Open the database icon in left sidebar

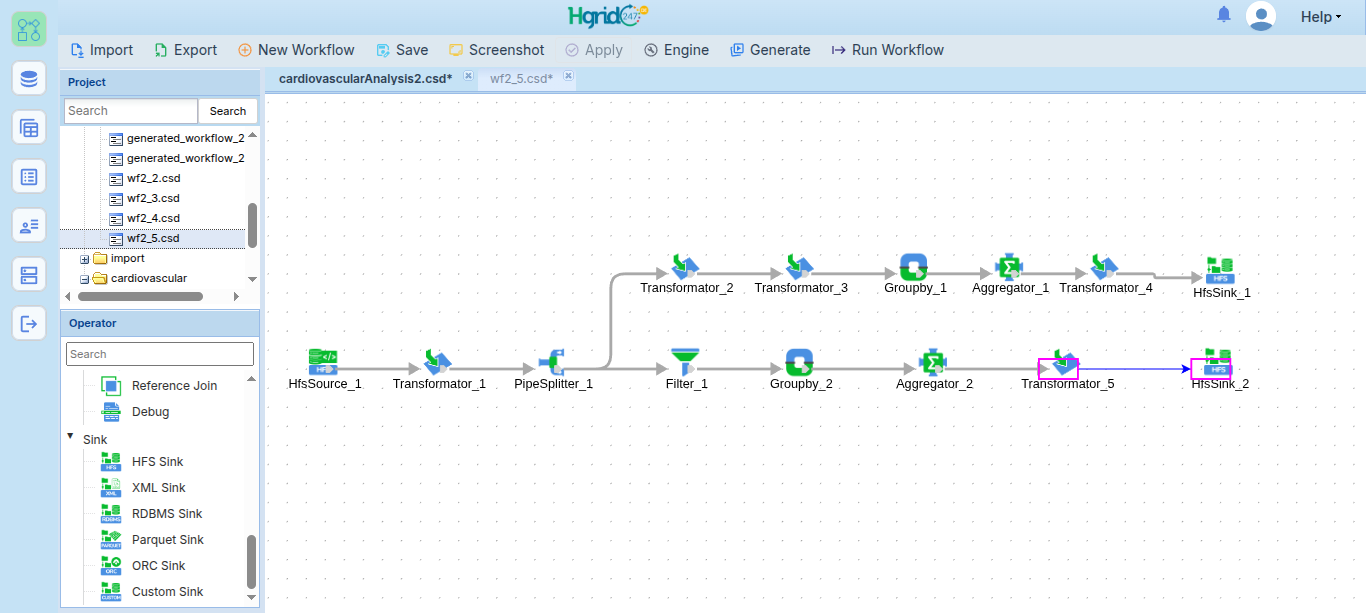pyautogui.click(x=29, y=78)
